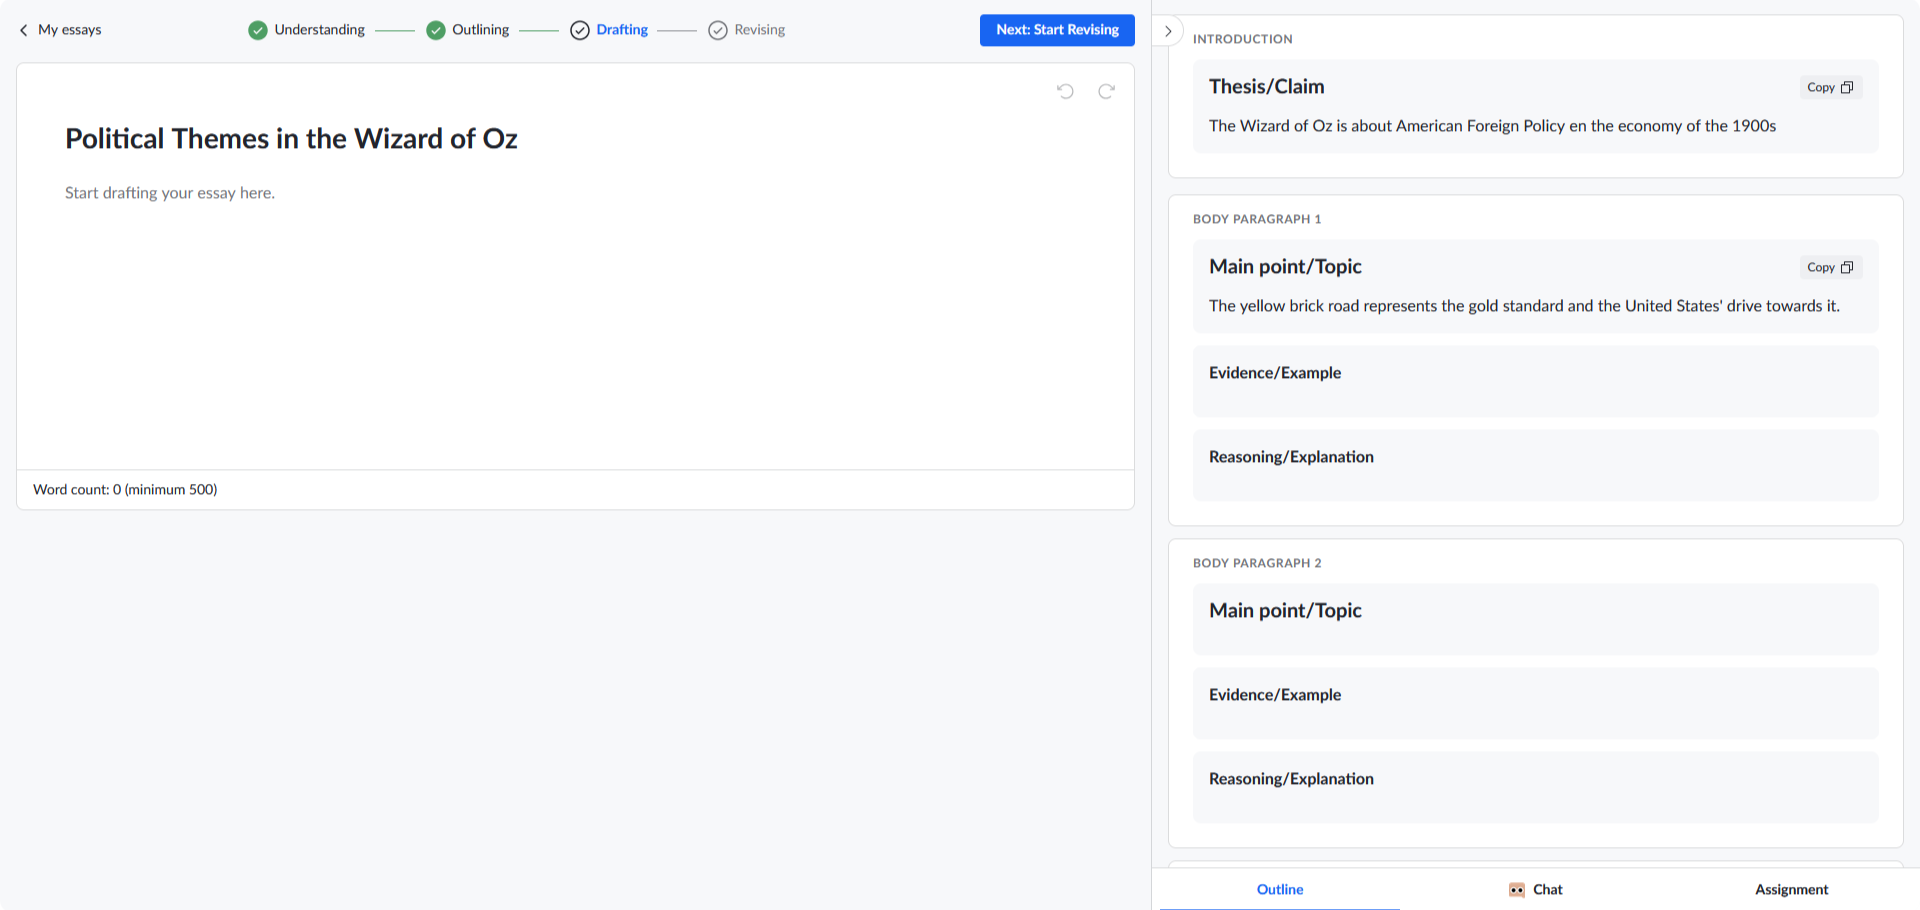Click the BODY PARAGRAPH 2 label
This screenshot has width=1920, height=910.
(1257, 563)
